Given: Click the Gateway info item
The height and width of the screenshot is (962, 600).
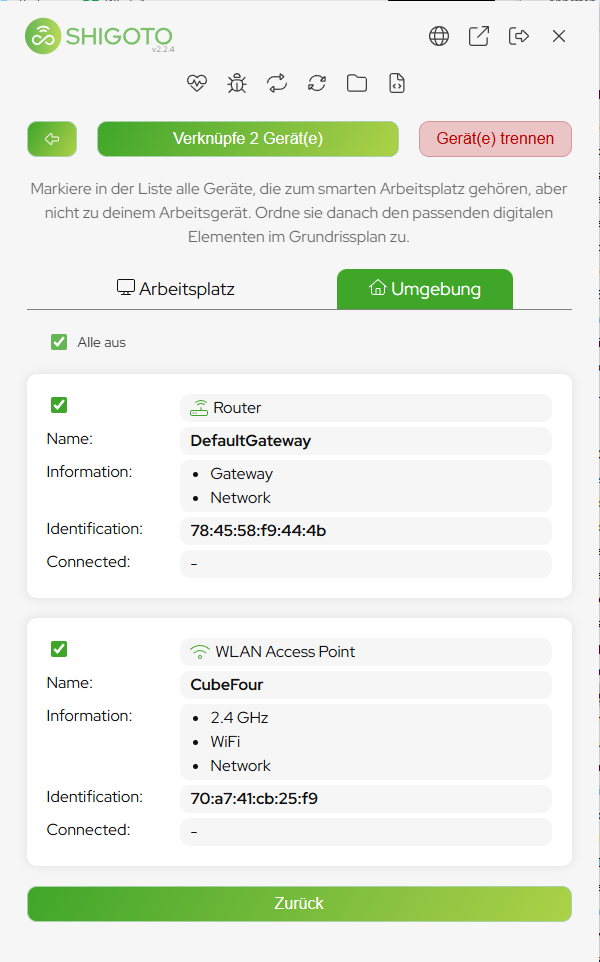Looking at the screenshot, I should (241, 474).
